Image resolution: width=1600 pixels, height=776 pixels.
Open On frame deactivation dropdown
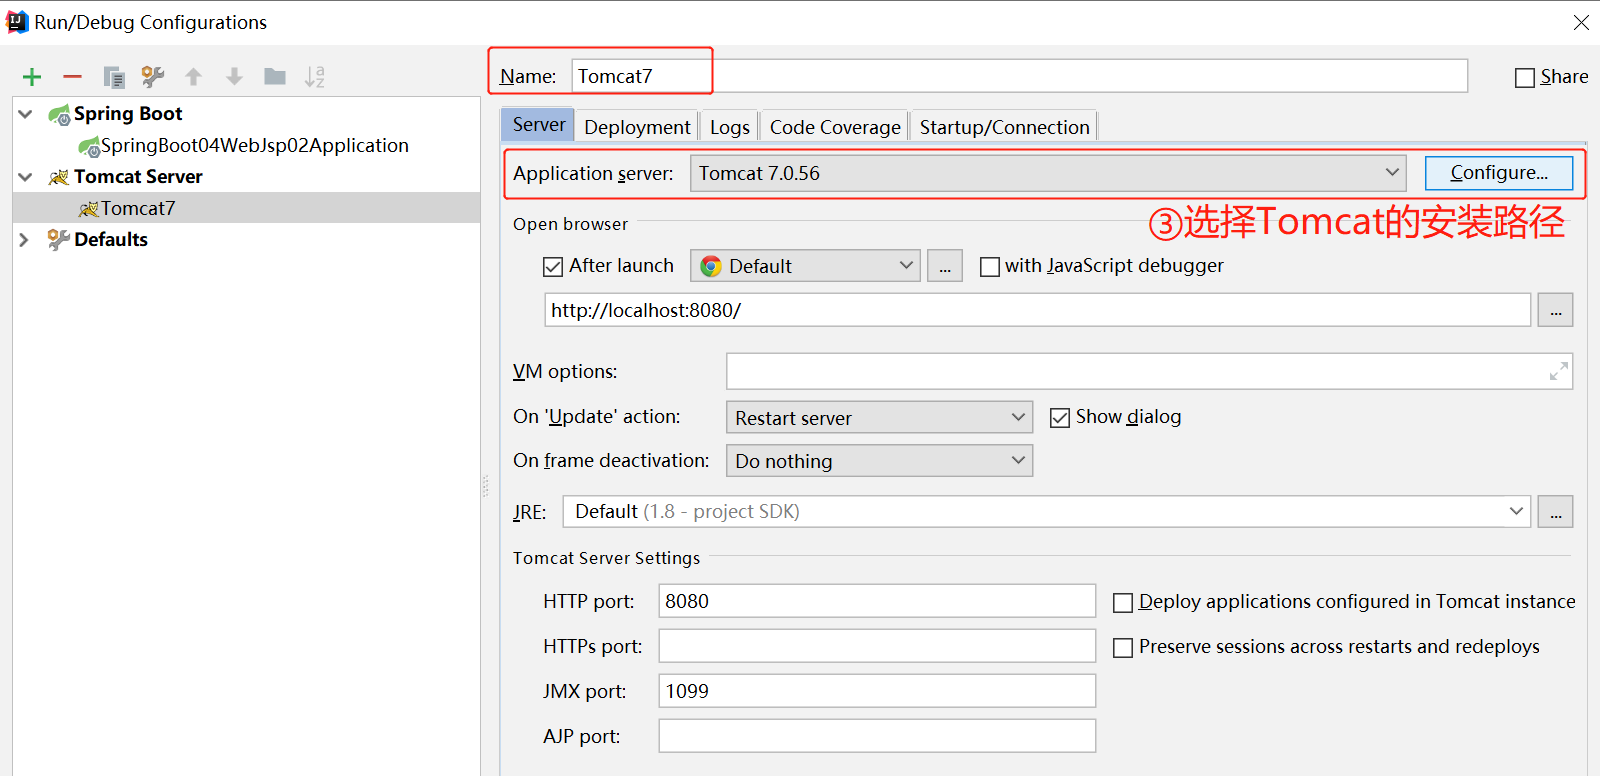879,461
